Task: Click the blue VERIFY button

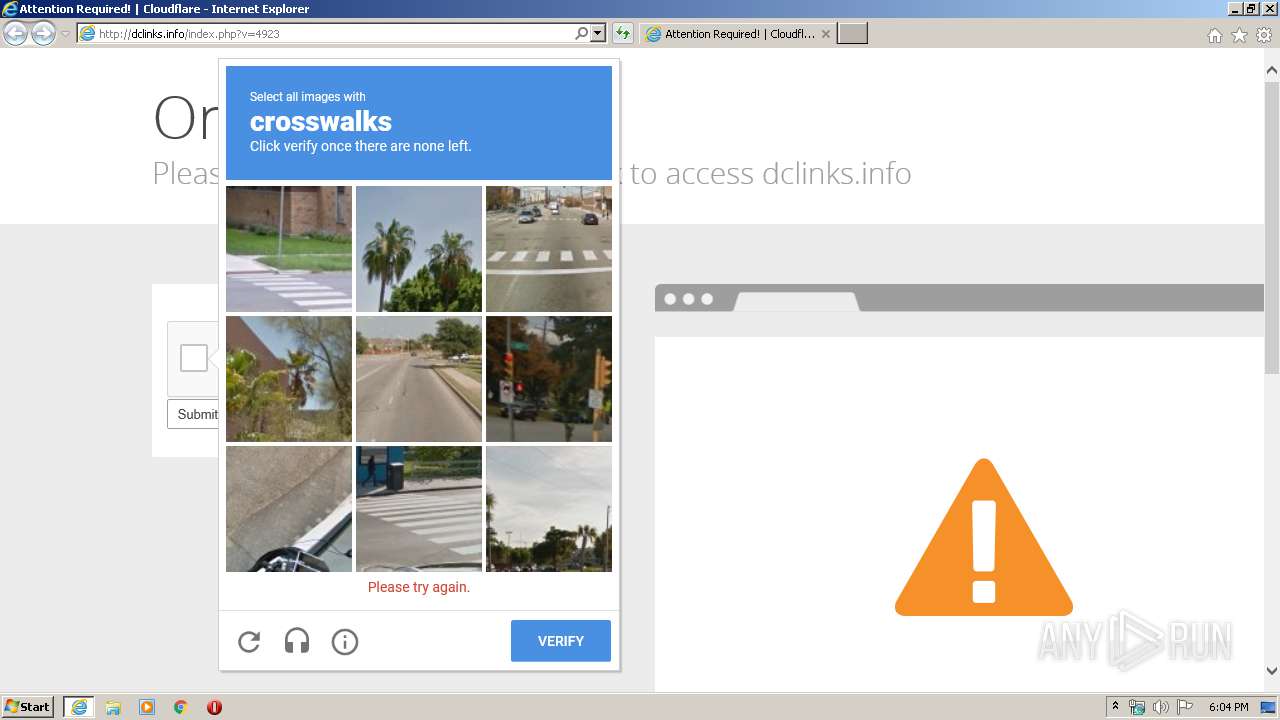Action: point(561,641)
